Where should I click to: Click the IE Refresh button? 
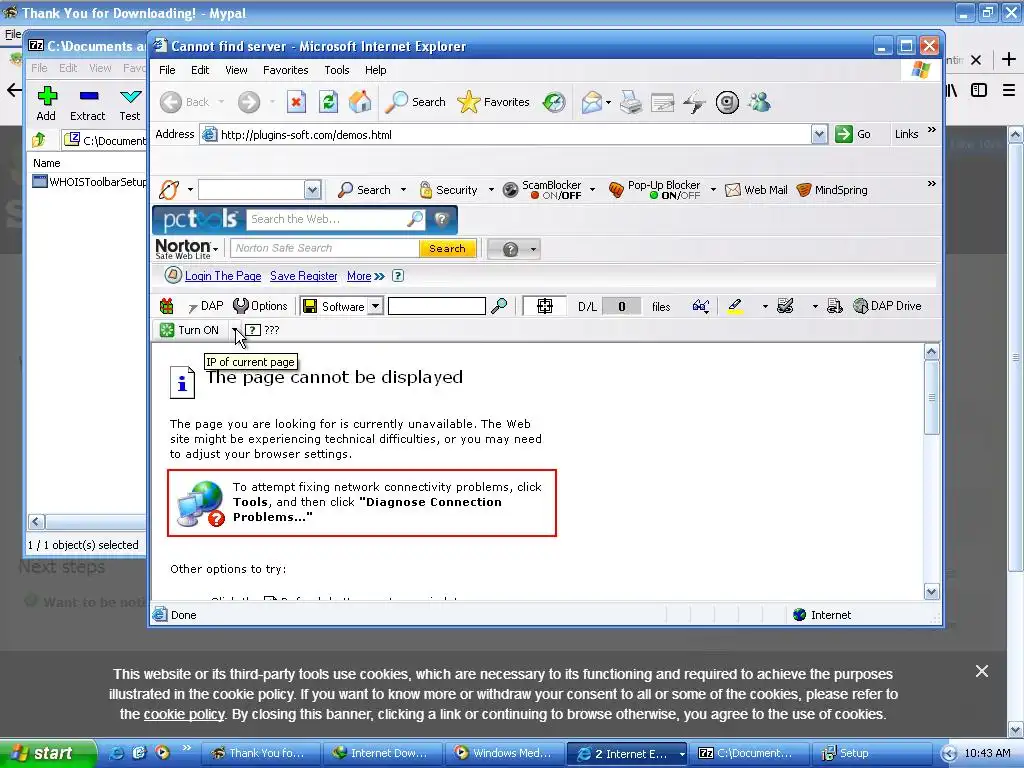[x=328, y=102]
